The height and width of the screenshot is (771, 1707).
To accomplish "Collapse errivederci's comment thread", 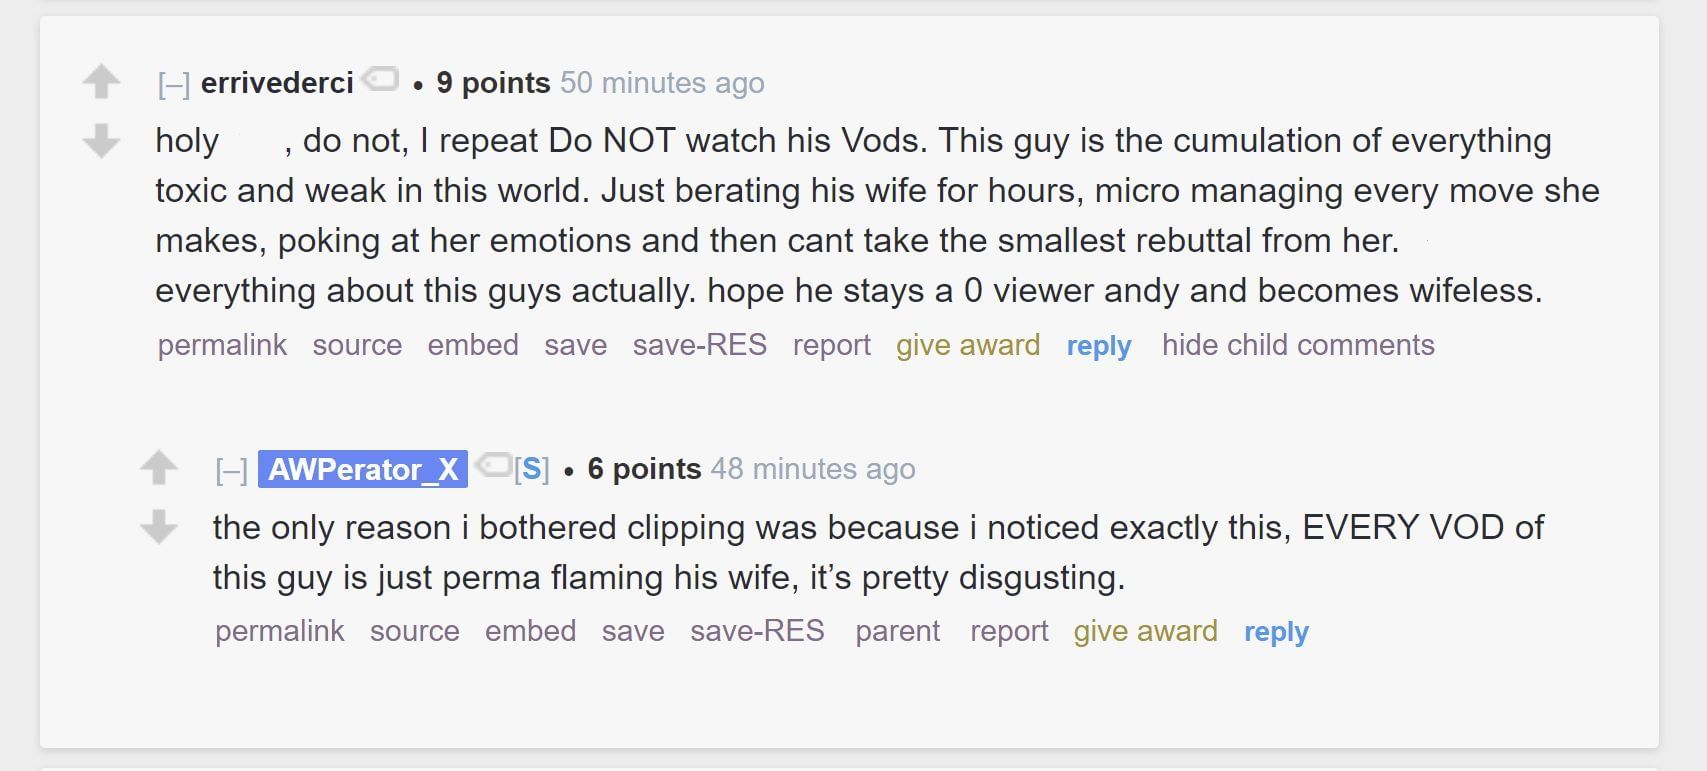I will pos(174,85).
